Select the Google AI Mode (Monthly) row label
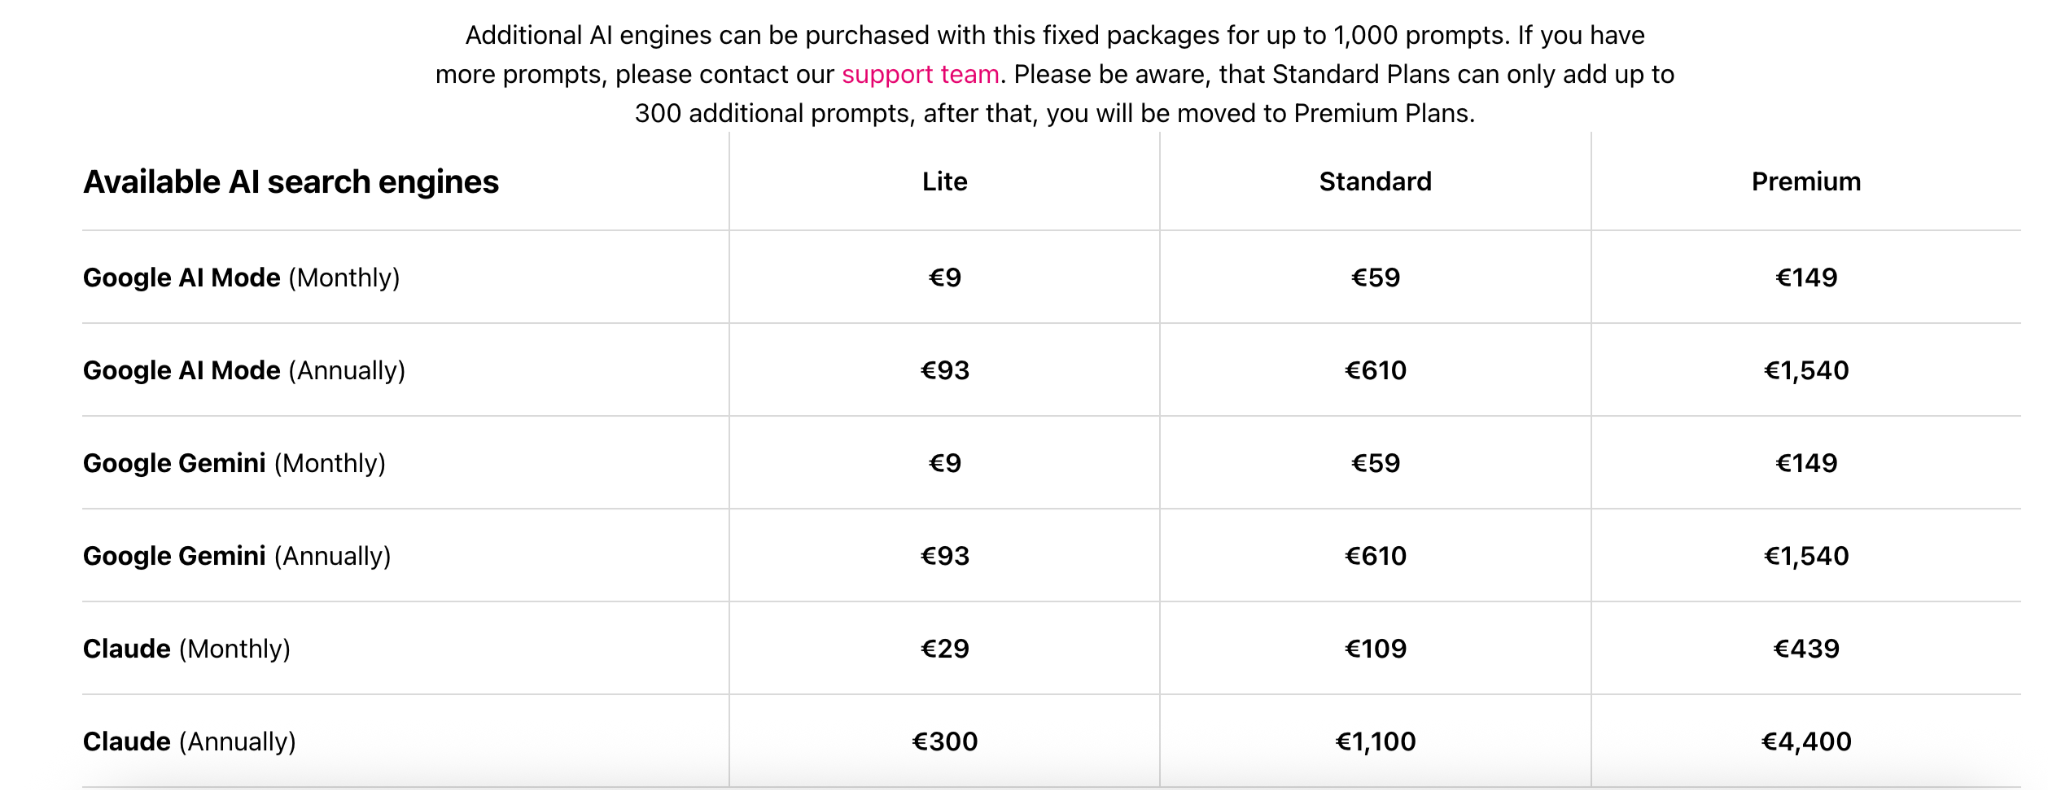Screen dimensions: 2048x790 241,277
